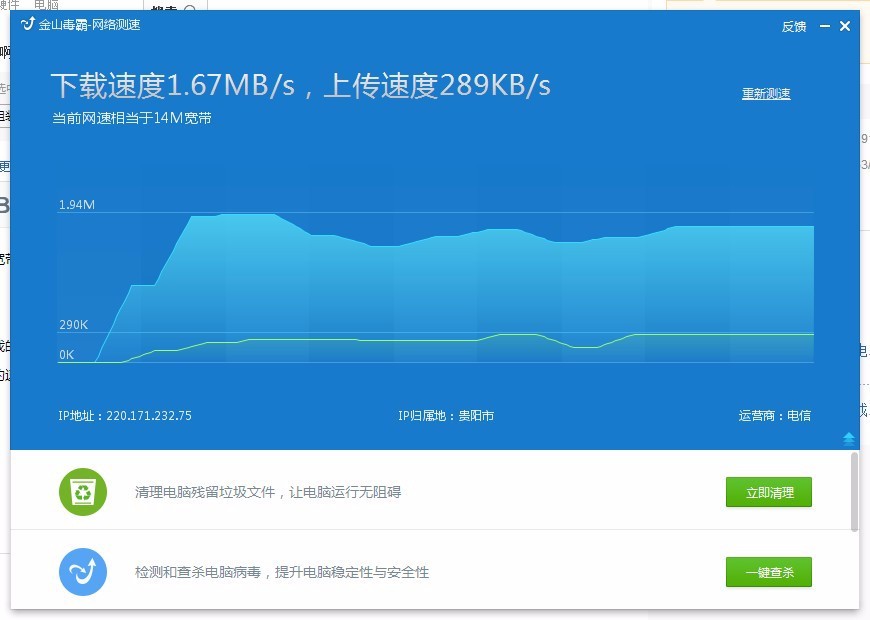Click the recommendations list scrollbar
Image resolution: width=870 pixels, height=620 pixels.
[854, 492]
